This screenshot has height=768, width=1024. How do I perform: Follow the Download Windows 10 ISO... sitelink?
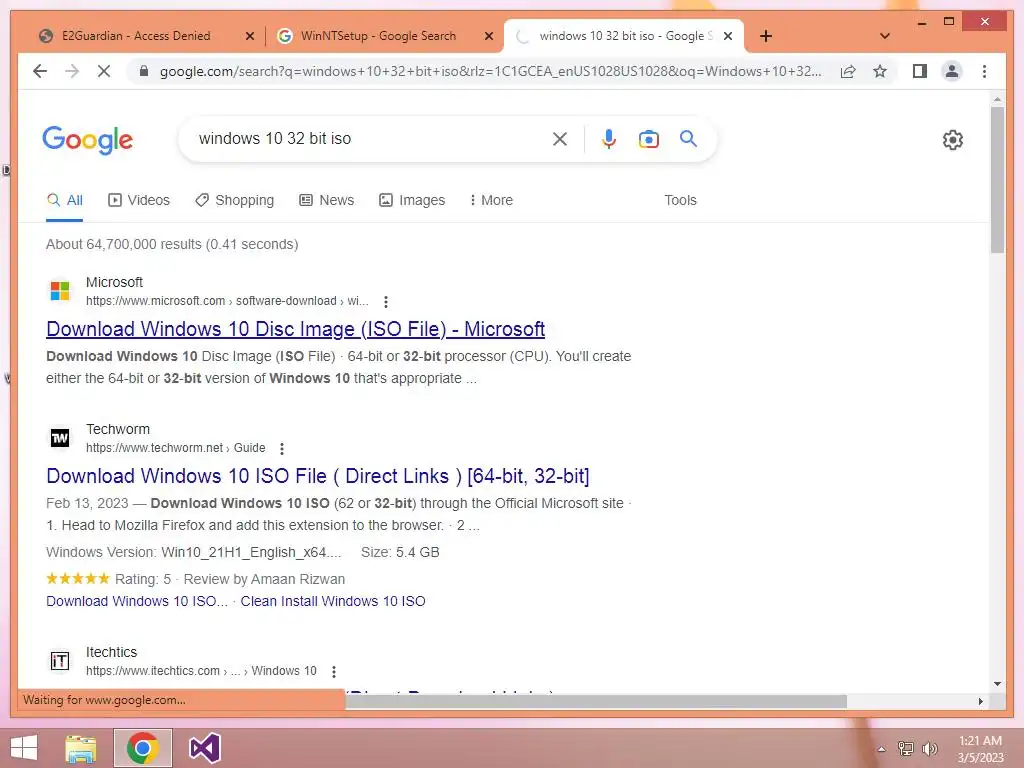tap(137, 601)
